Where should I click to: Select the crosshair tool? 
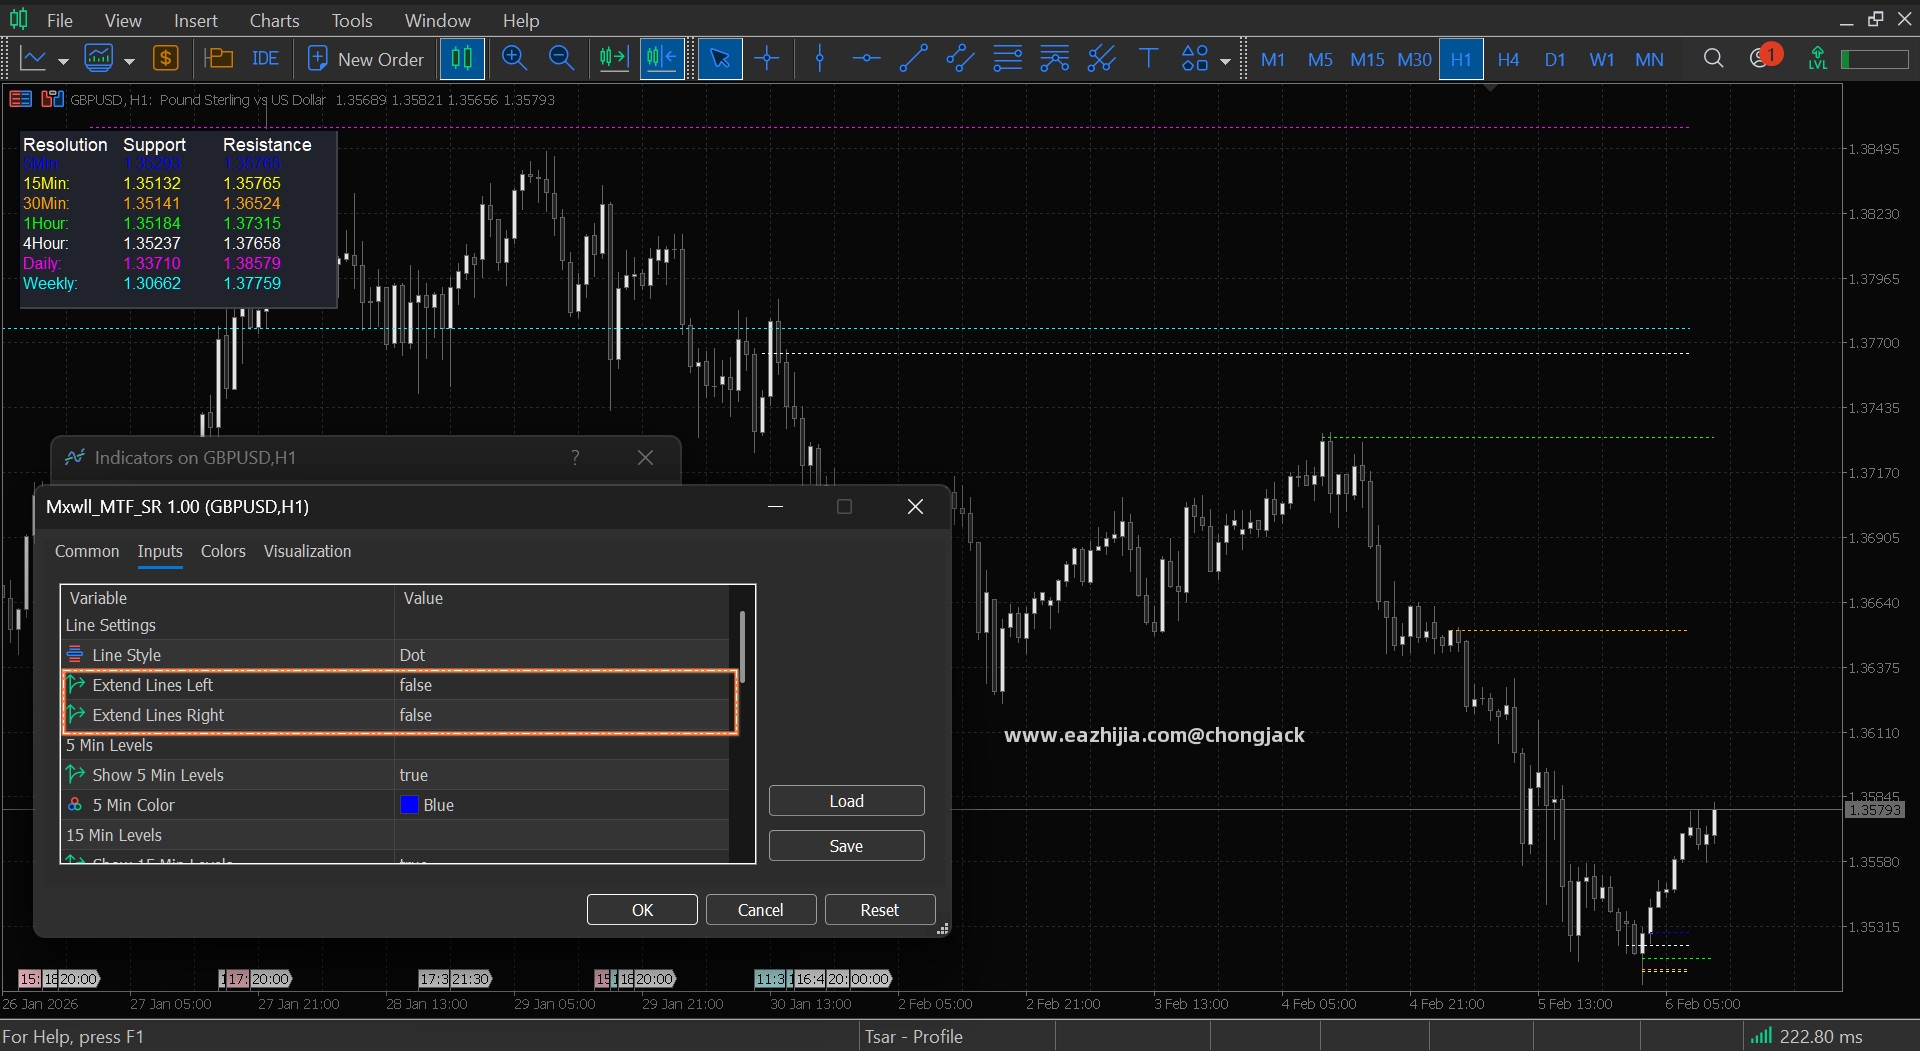pyautogui.click(x=767, y=59)
